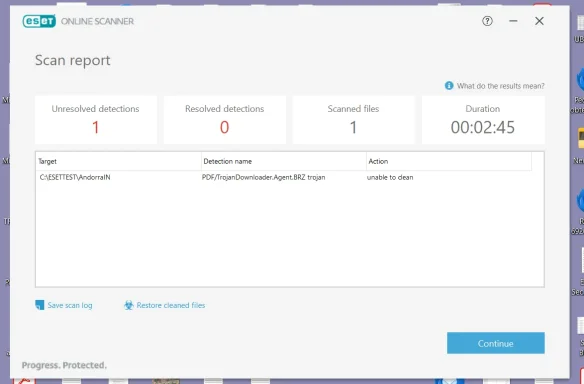Click the PDF/TrojanDownloader.Agent.BRZ trojan detection name
This screenshot has height=384, width=584.
(263, 177)
